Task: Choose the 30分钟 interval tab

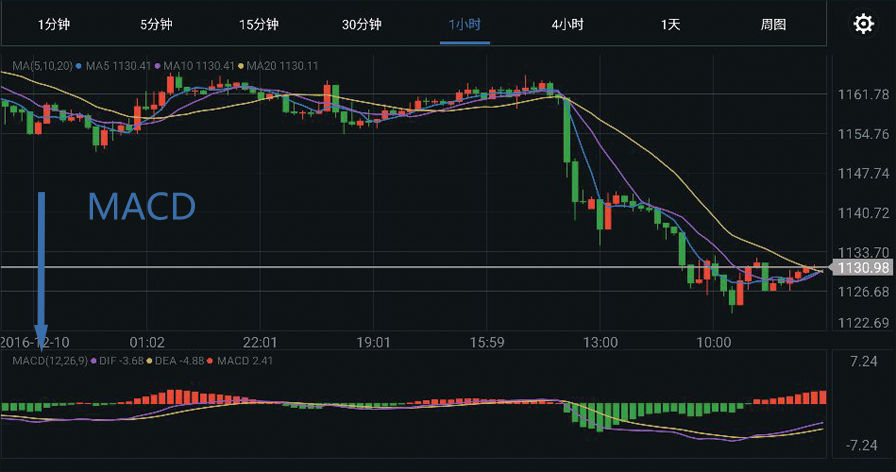Action: coord(361,24)
